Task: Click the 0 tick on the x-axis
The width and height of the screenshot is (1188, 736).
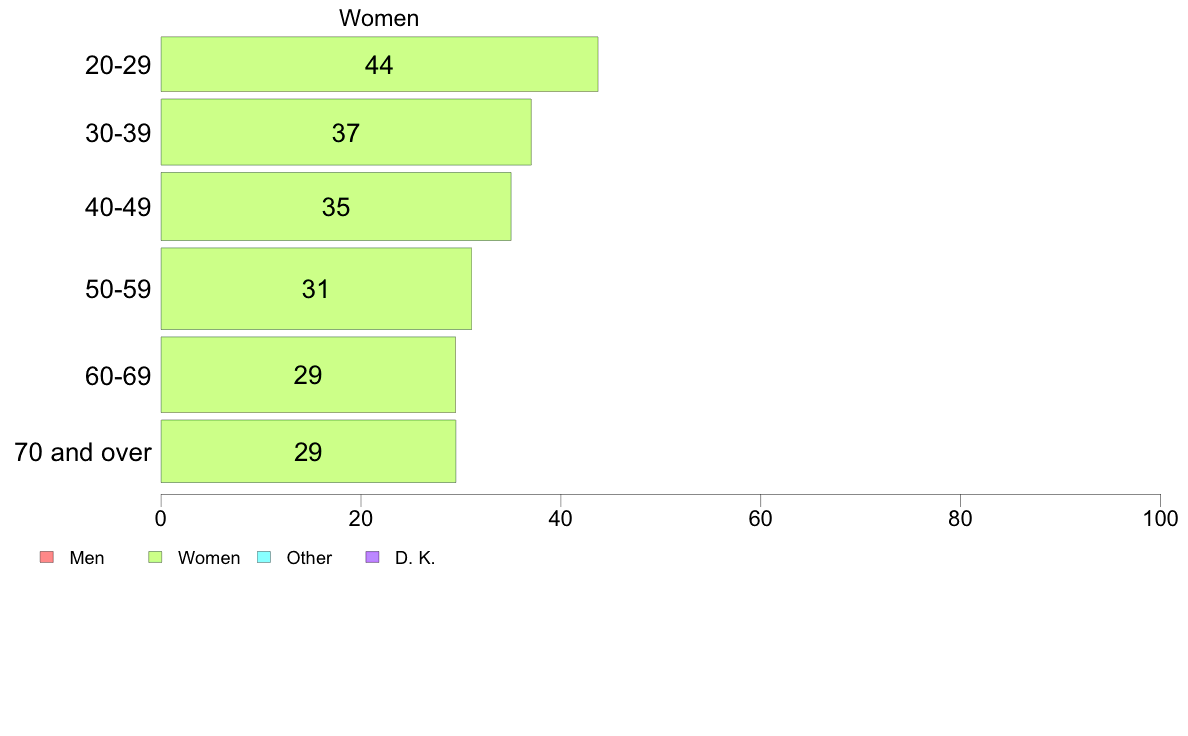Action: [x=161, y=518]
